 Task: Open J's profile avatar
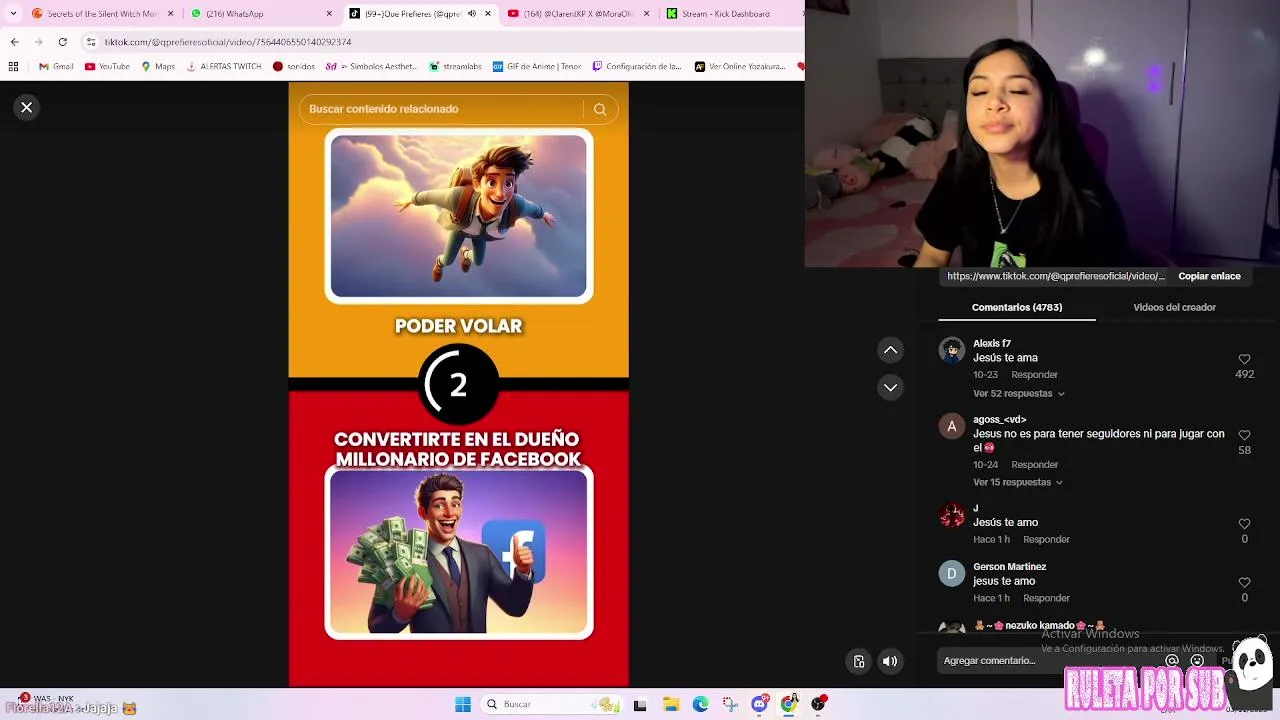[x=951, y=515]
